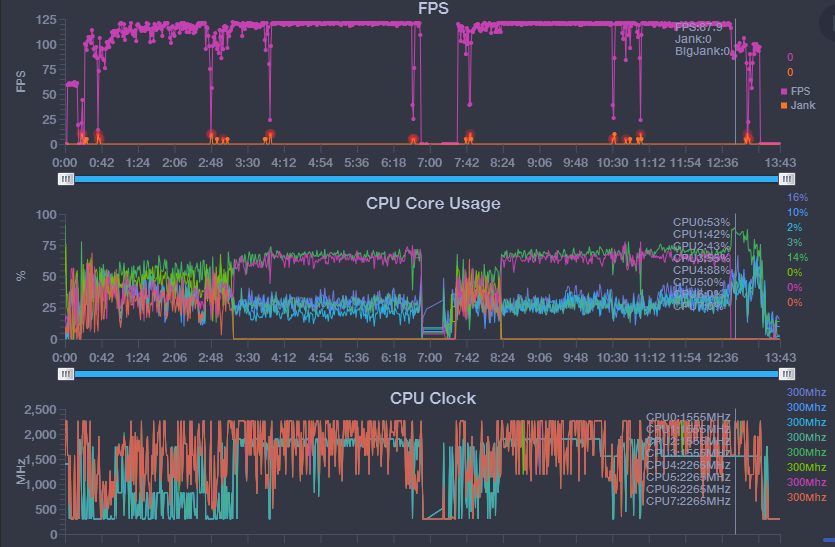Click the rotated FPS y-axis title

pos(21,81)
